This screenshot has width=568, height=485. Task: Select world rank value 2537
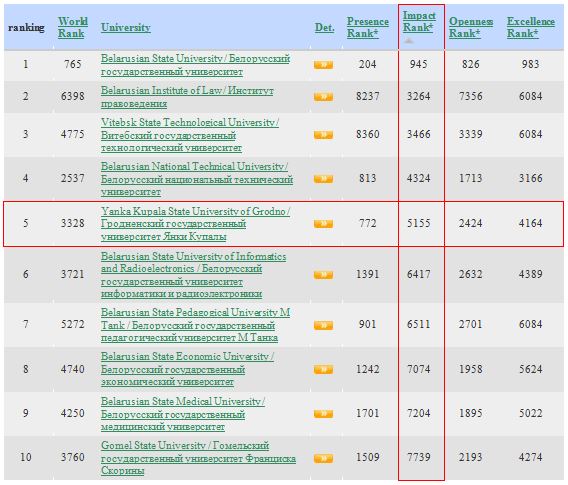[x=73, y=178]
